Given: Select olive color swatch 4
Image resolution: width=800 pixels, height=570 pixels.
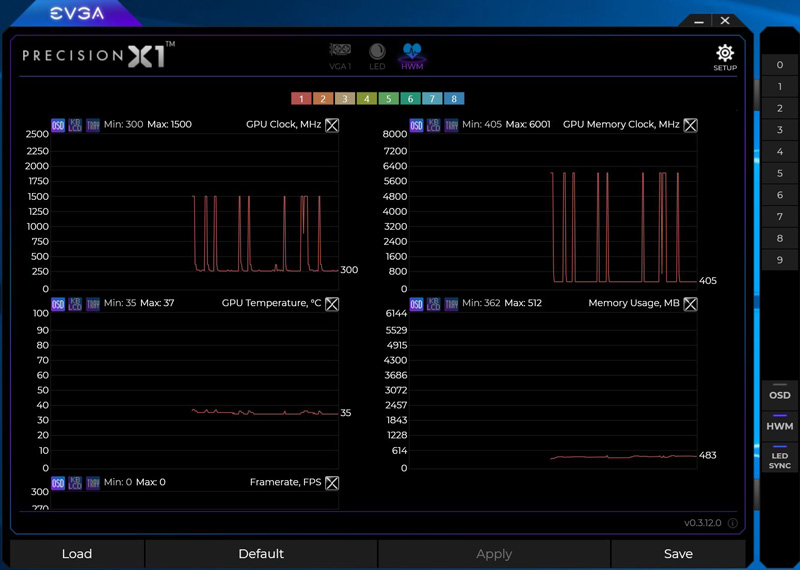Looking at the screenshot, I should (x=367, y=98).
